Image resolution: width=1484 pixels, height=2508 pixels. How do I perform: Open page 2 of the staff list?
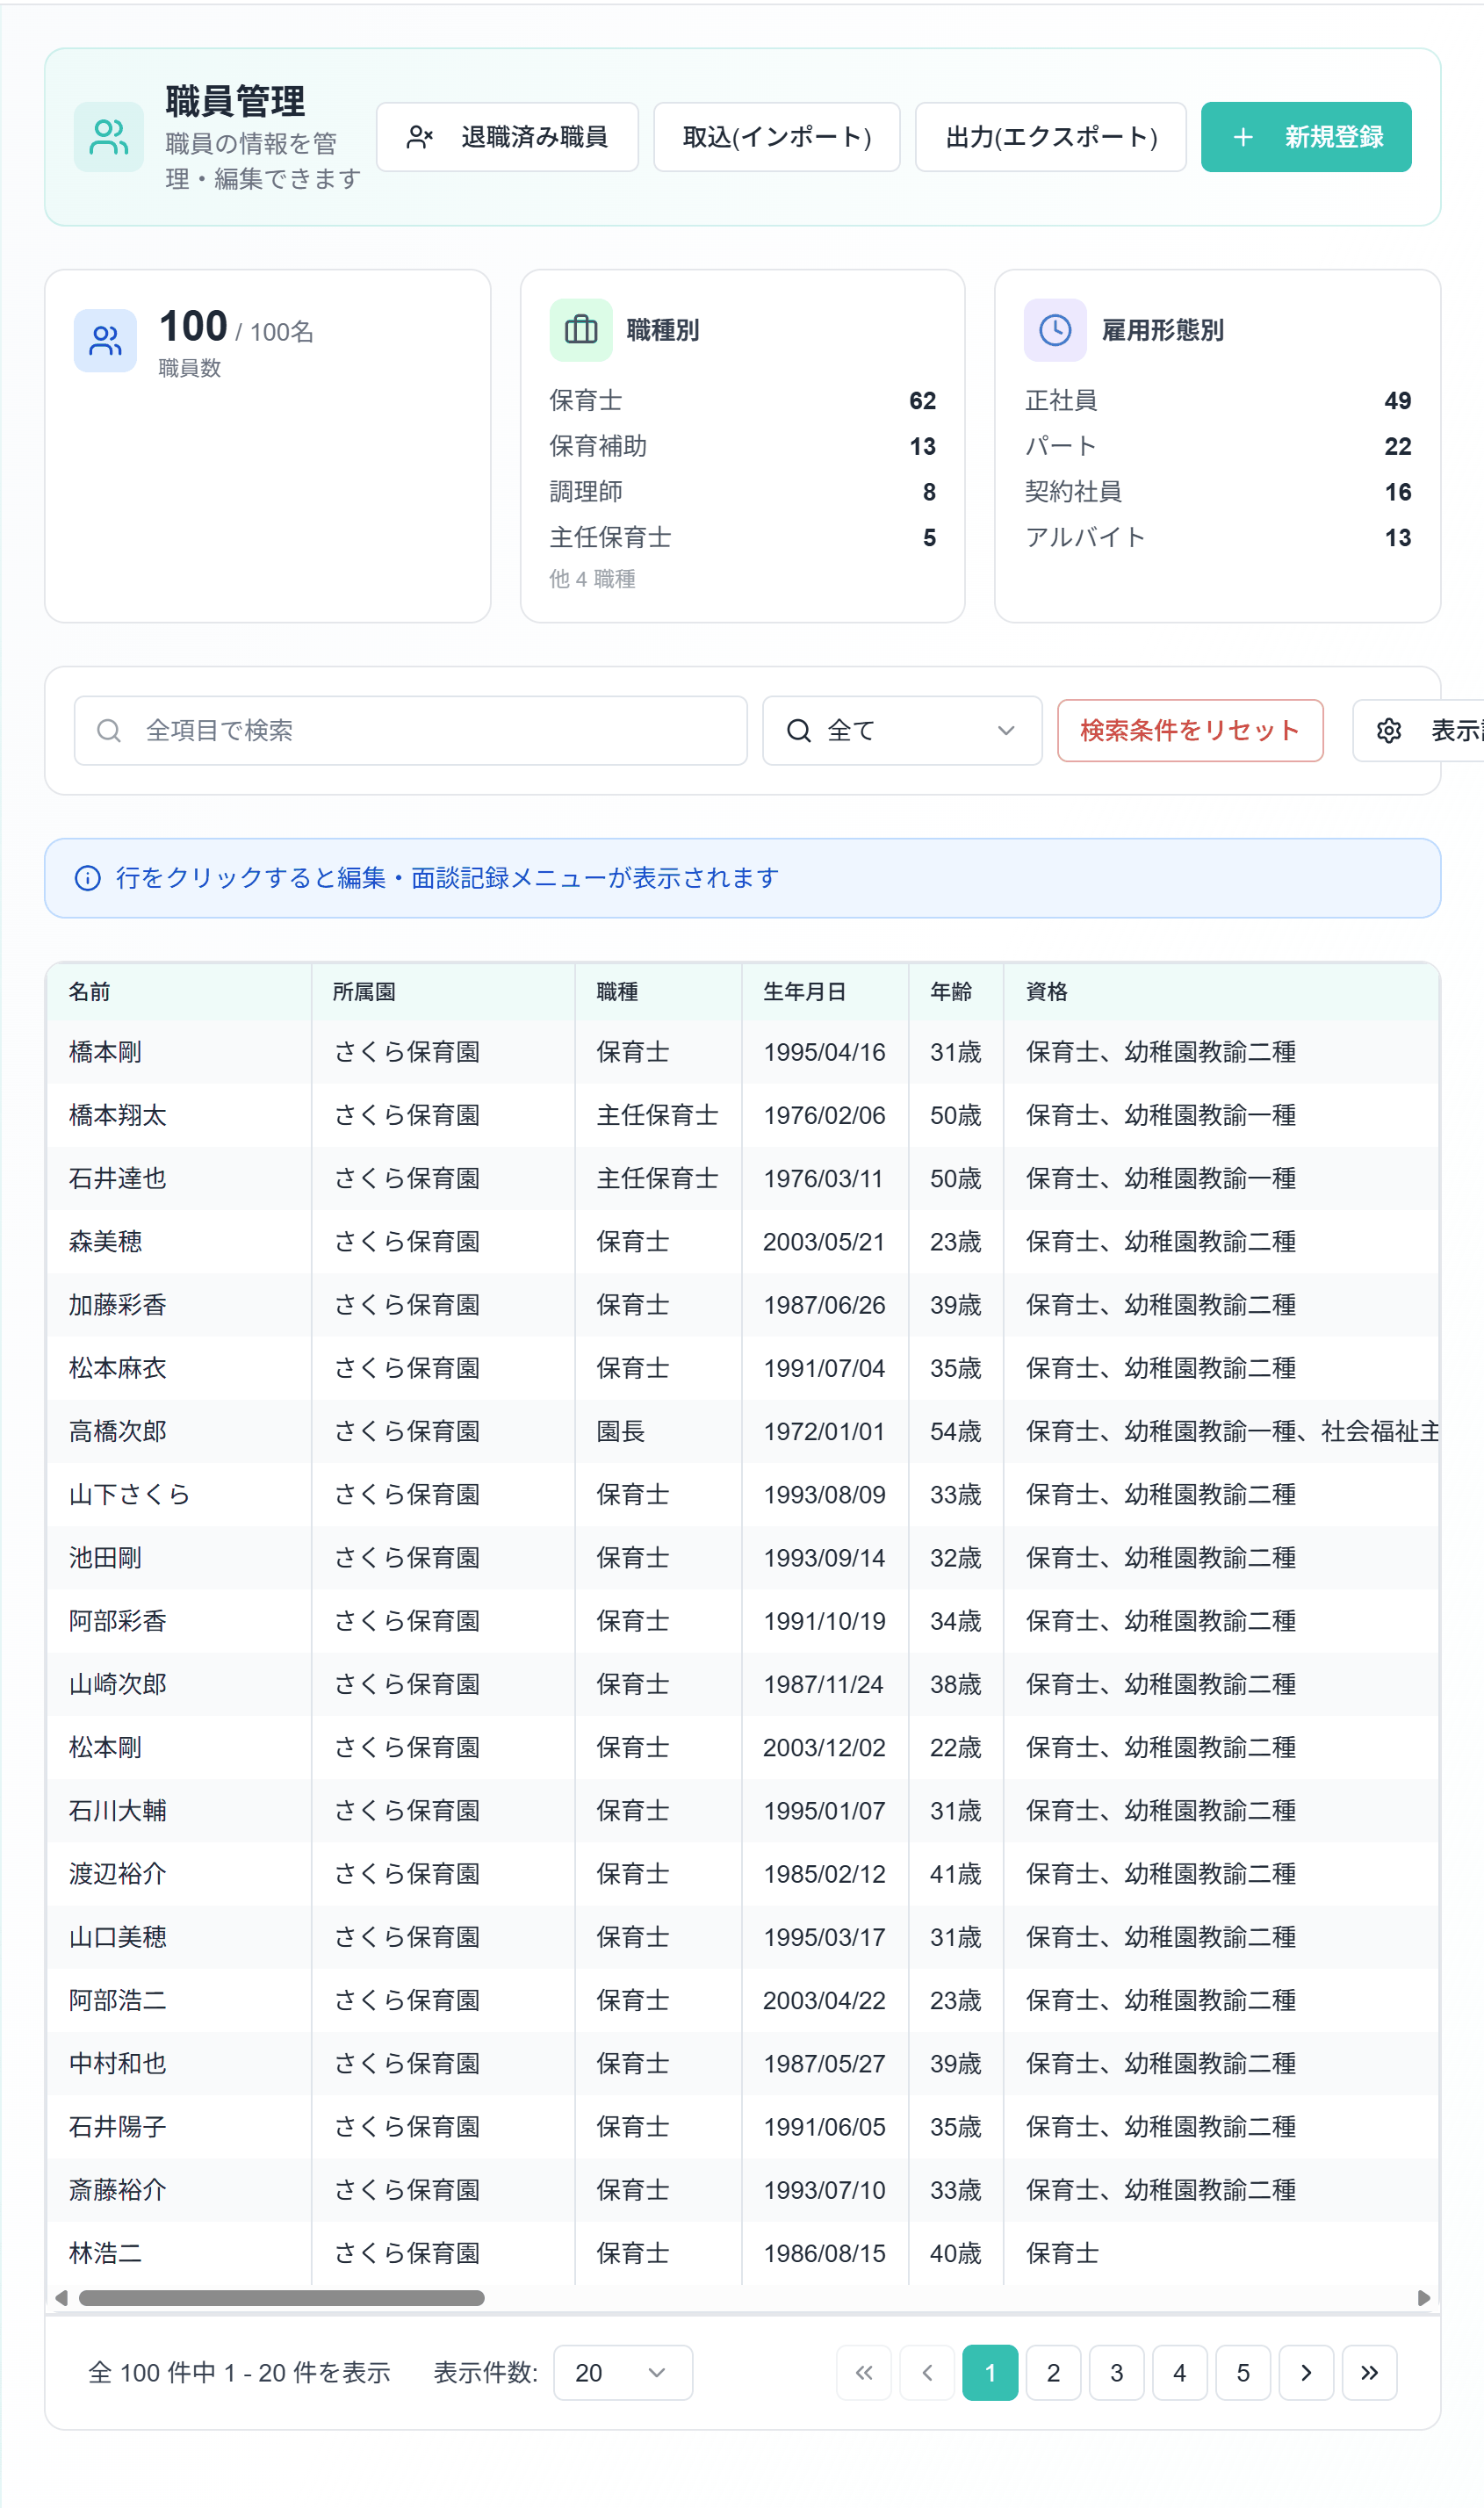pos(1053,2373)
